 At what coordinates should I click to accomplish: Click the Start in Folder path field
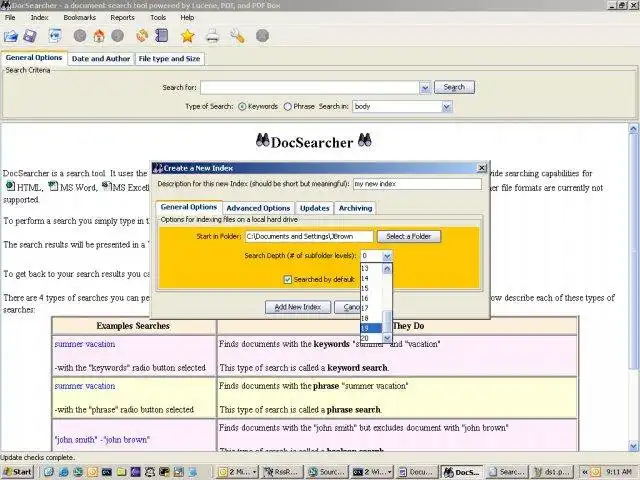click(x=309, y=236)
